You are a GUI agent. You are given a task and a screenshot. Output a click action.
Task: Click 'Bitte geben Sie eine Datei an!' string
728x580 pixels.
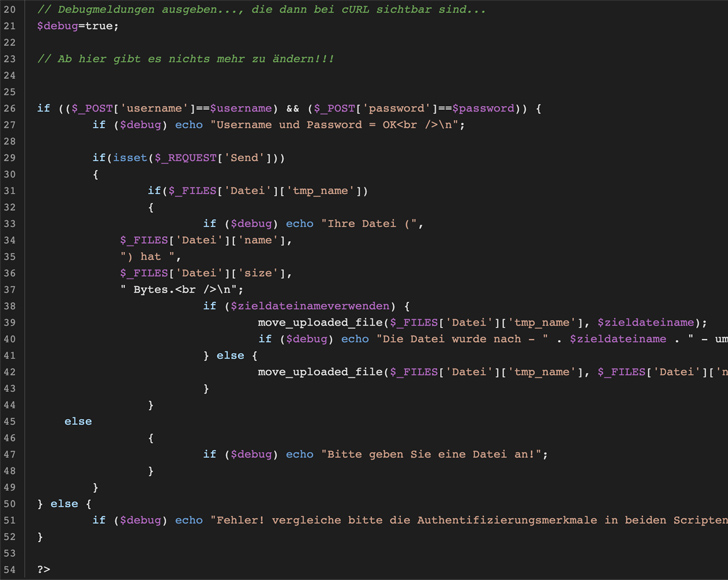pos(434,454)
